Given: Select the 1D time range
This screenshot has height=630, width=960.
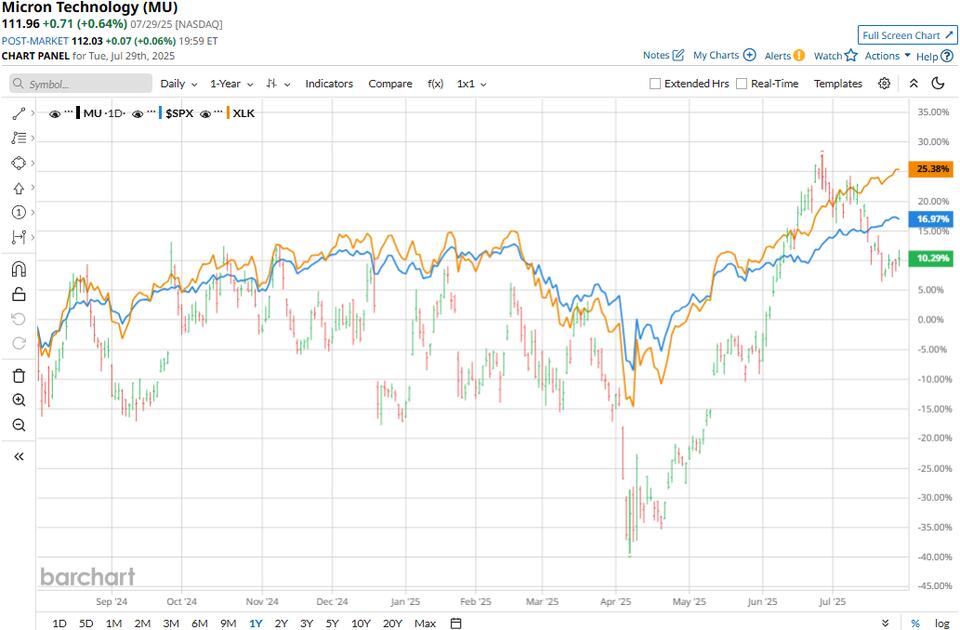Looking at the screenshot, I should [x=59, y=623].
